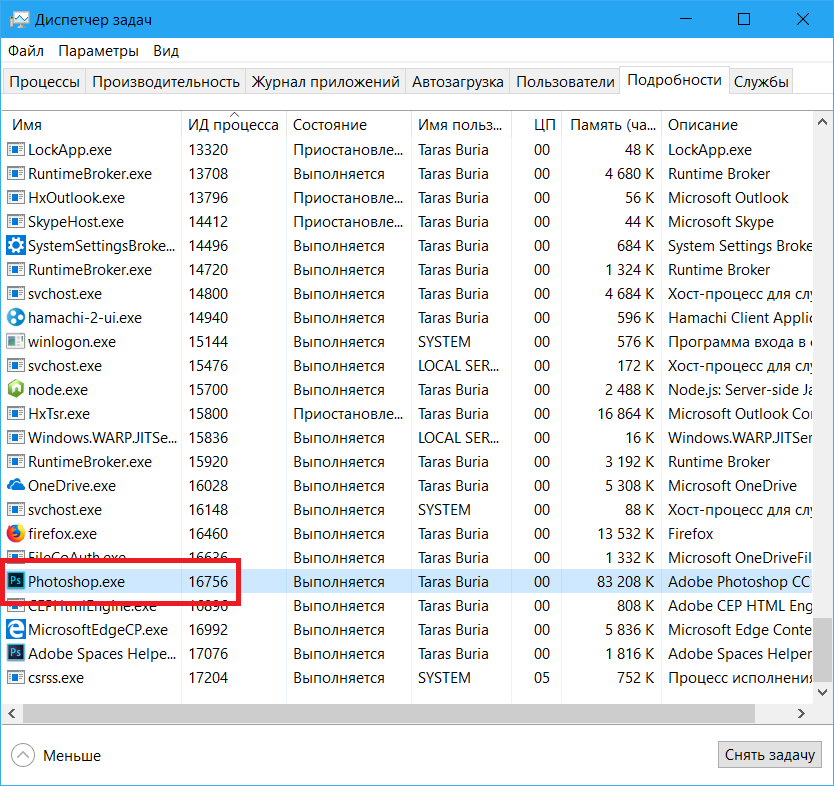The width and height of the screenshot is (834, 786).
Task: Click the SystemSettingsBroker gear icon
Action: [x=16, y=245]
